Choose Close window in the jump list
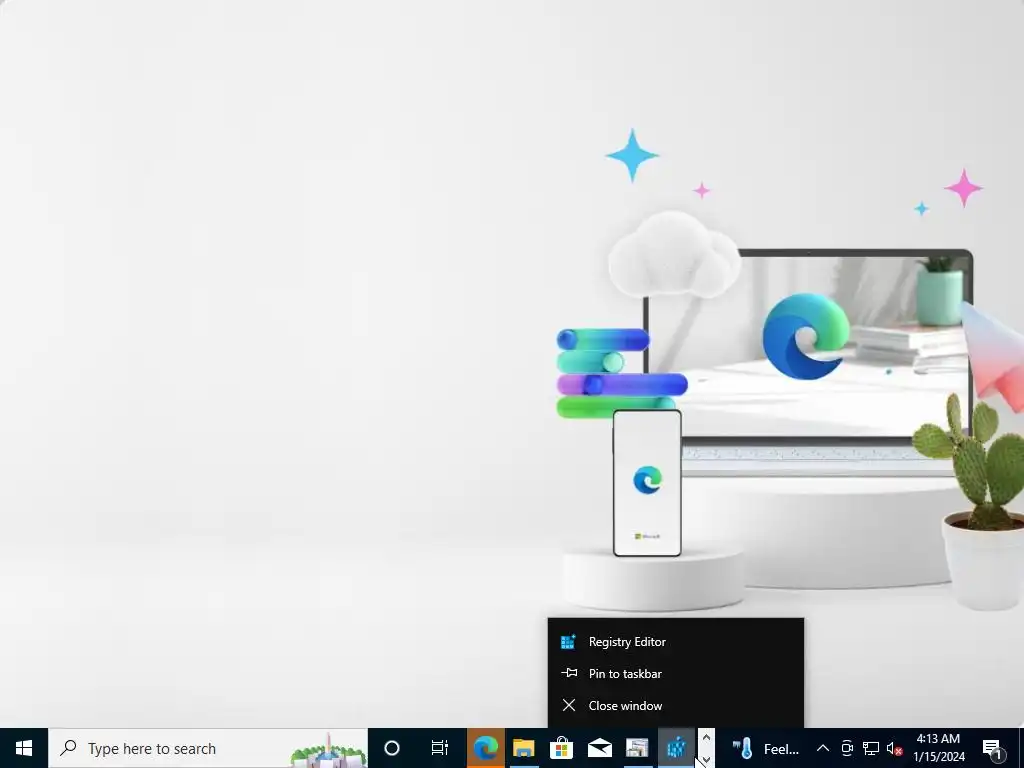Screen dimensions: 1024x768 coord(676,705)
